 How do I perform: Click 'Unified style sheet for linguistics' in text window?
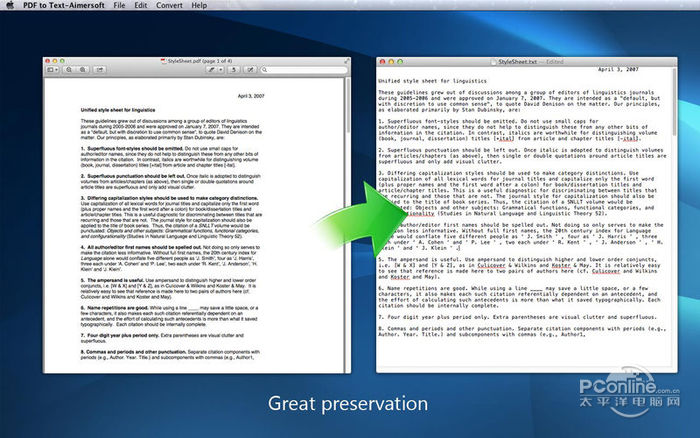tap(432, 81)
